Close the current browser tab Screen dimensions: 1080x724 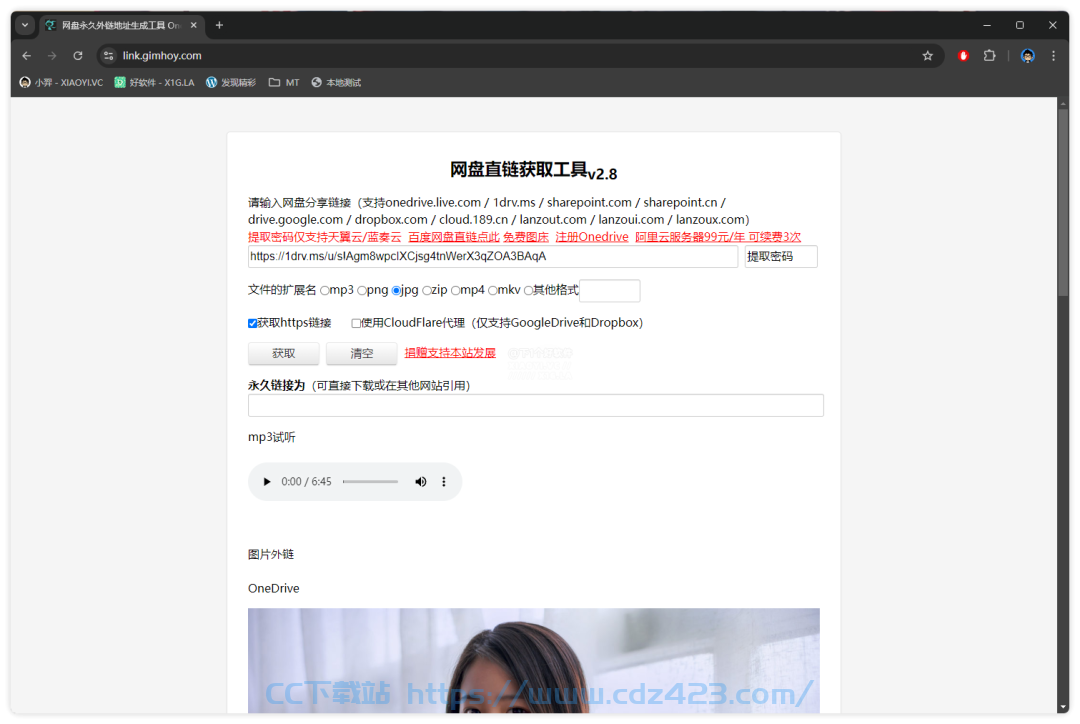coord(194,25)
